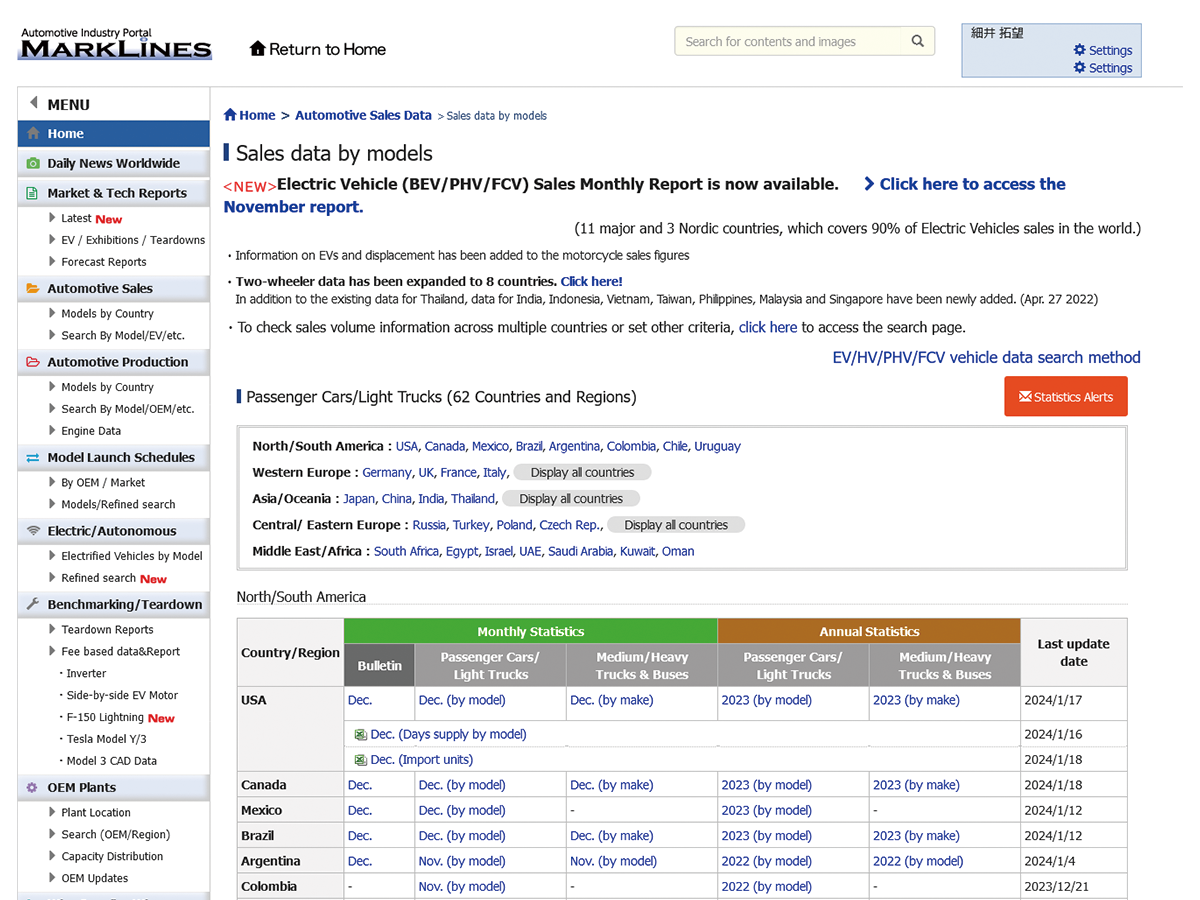The image size is (1200, 900).
Task: Click the two-wheeler 'Click here!' link
Action: tap(591, 281)
